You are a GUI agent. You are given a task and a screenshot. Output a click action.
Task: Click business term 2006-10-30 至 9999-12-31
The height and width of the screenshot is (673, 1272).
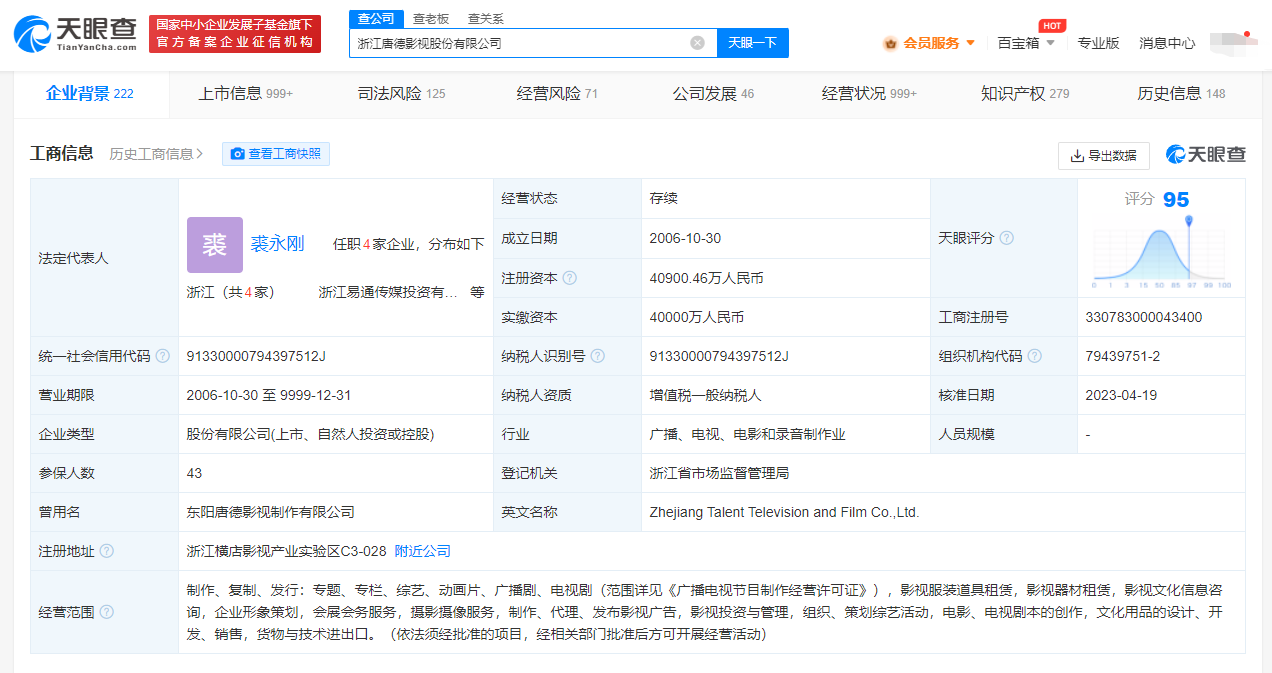268,395
